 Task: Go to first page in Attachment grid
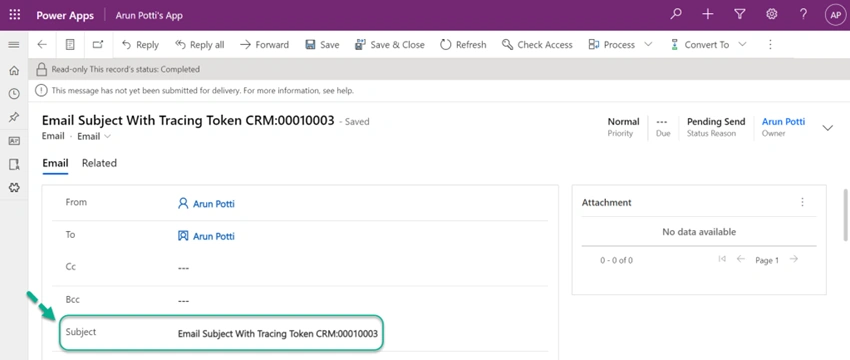click(722, 259)
